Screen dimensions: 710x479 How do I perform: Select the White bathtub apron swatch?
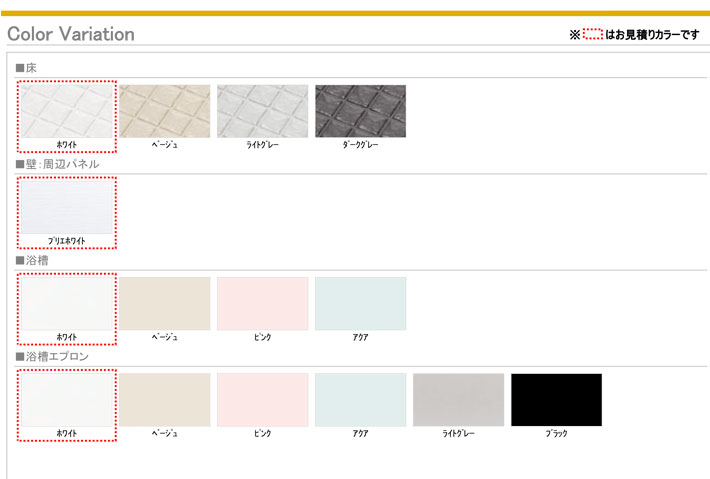(x=67, y=400)
